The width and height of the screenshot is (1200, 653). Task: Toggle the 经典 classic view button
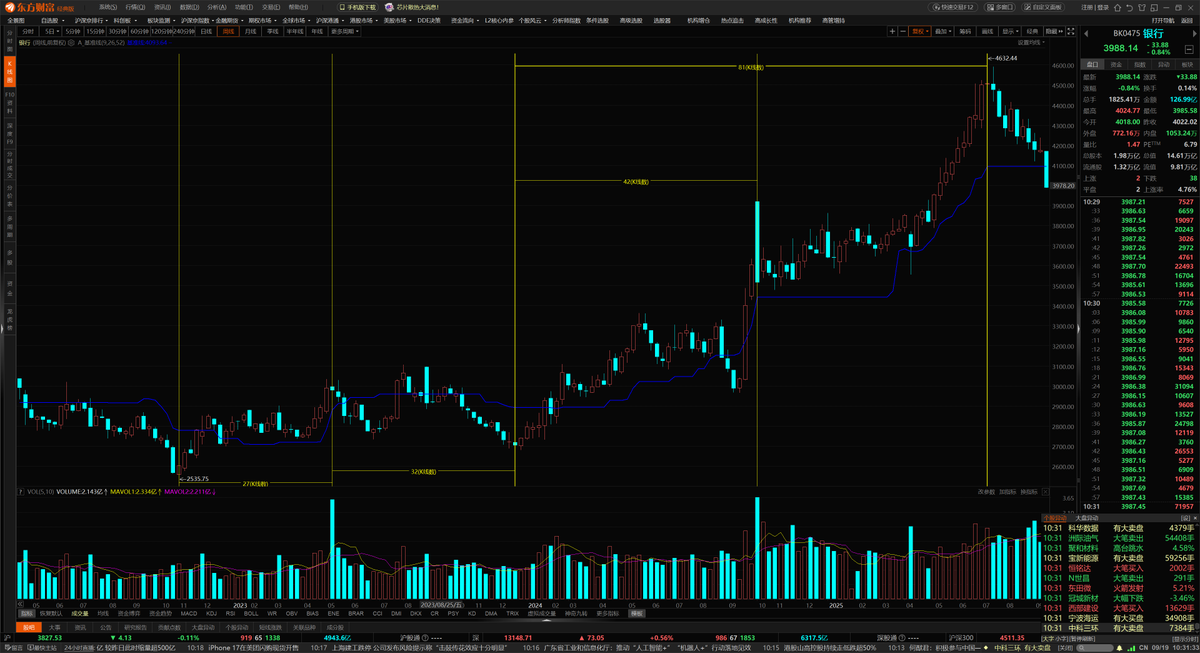tap(1033, 31)
